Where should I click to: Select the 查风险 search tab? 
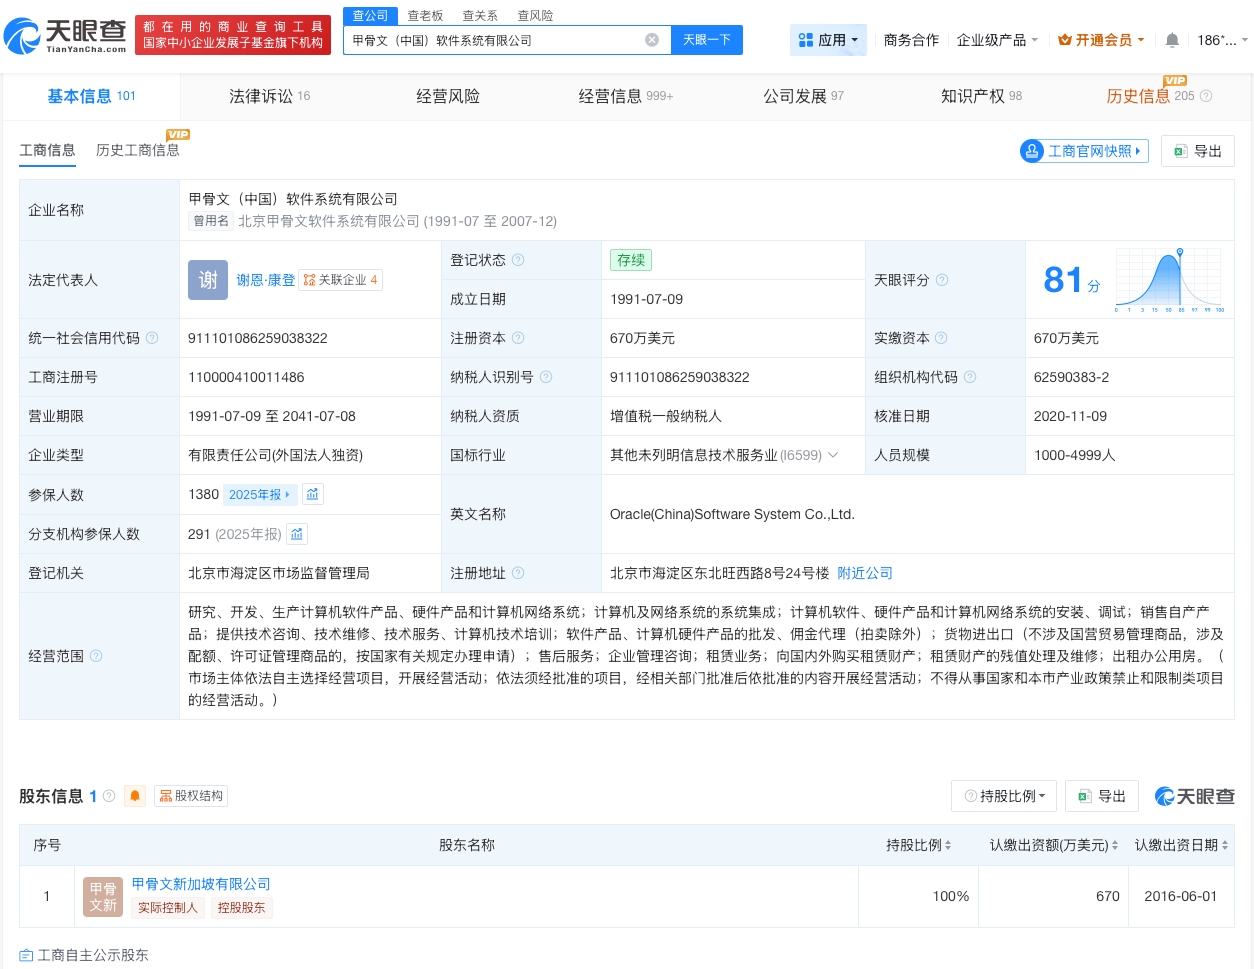pos(535,16)
